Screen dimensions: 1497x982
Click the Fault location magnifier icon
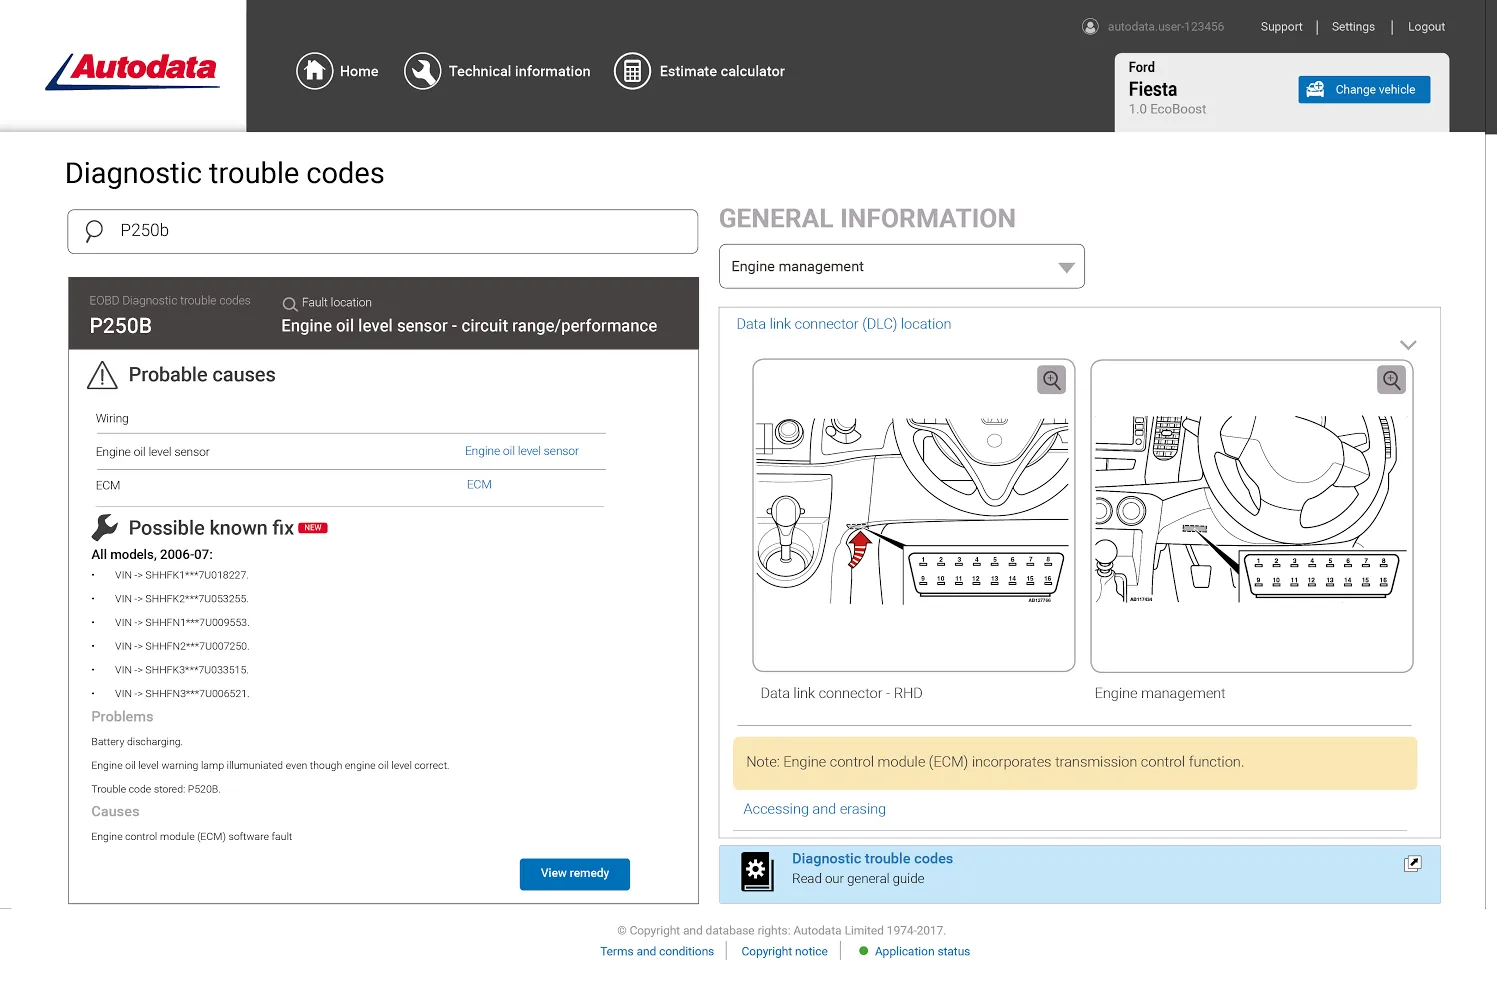290,304
